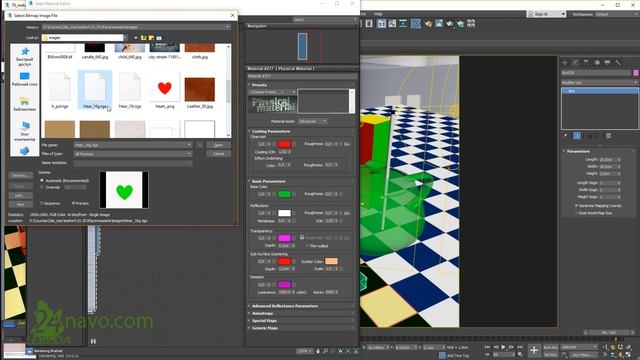Open the view menu icon in file dialog

point(159,38)
